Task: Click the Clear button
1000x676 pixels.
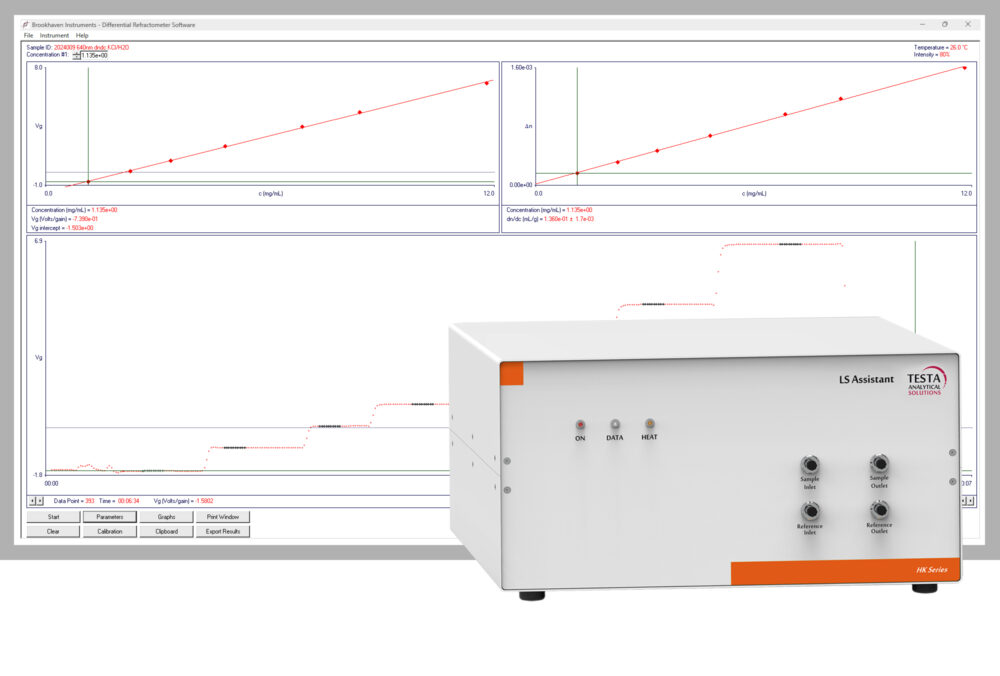Action: pos(54,532)
